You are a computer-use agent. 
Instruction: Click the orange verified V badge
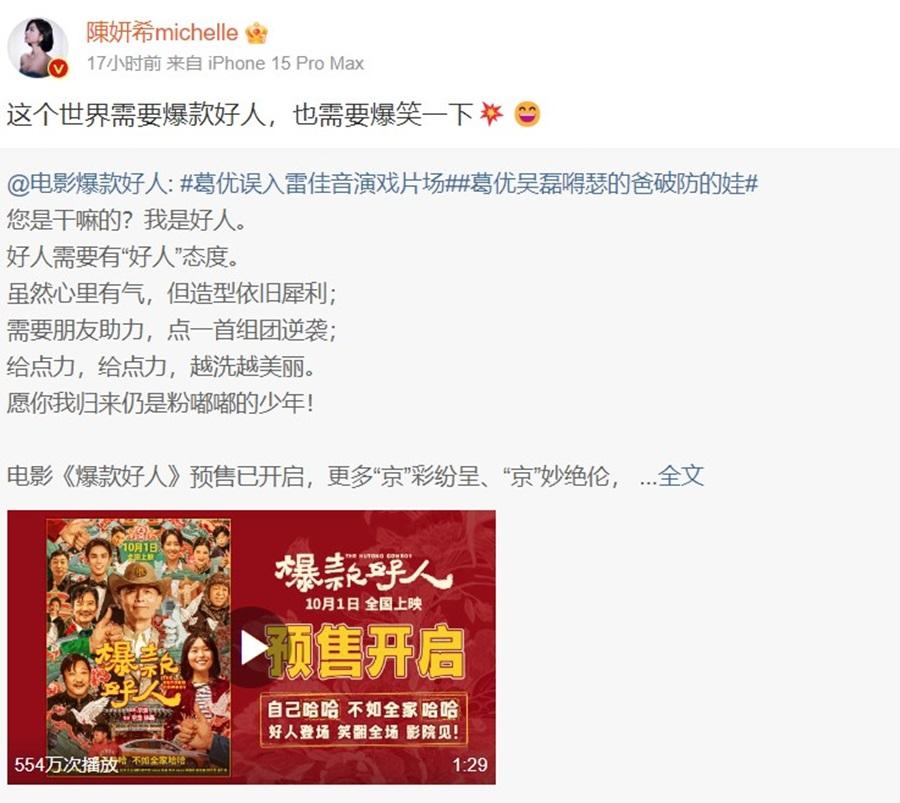tap(59, 69)
